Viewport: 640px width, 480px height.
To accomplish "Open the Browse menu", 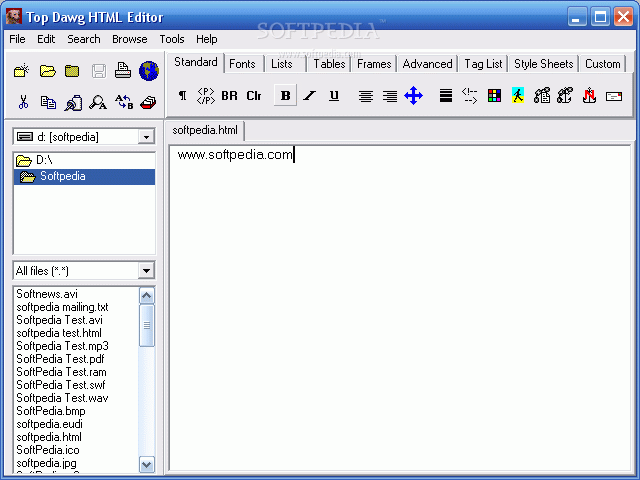I will [x=130, y=39].
